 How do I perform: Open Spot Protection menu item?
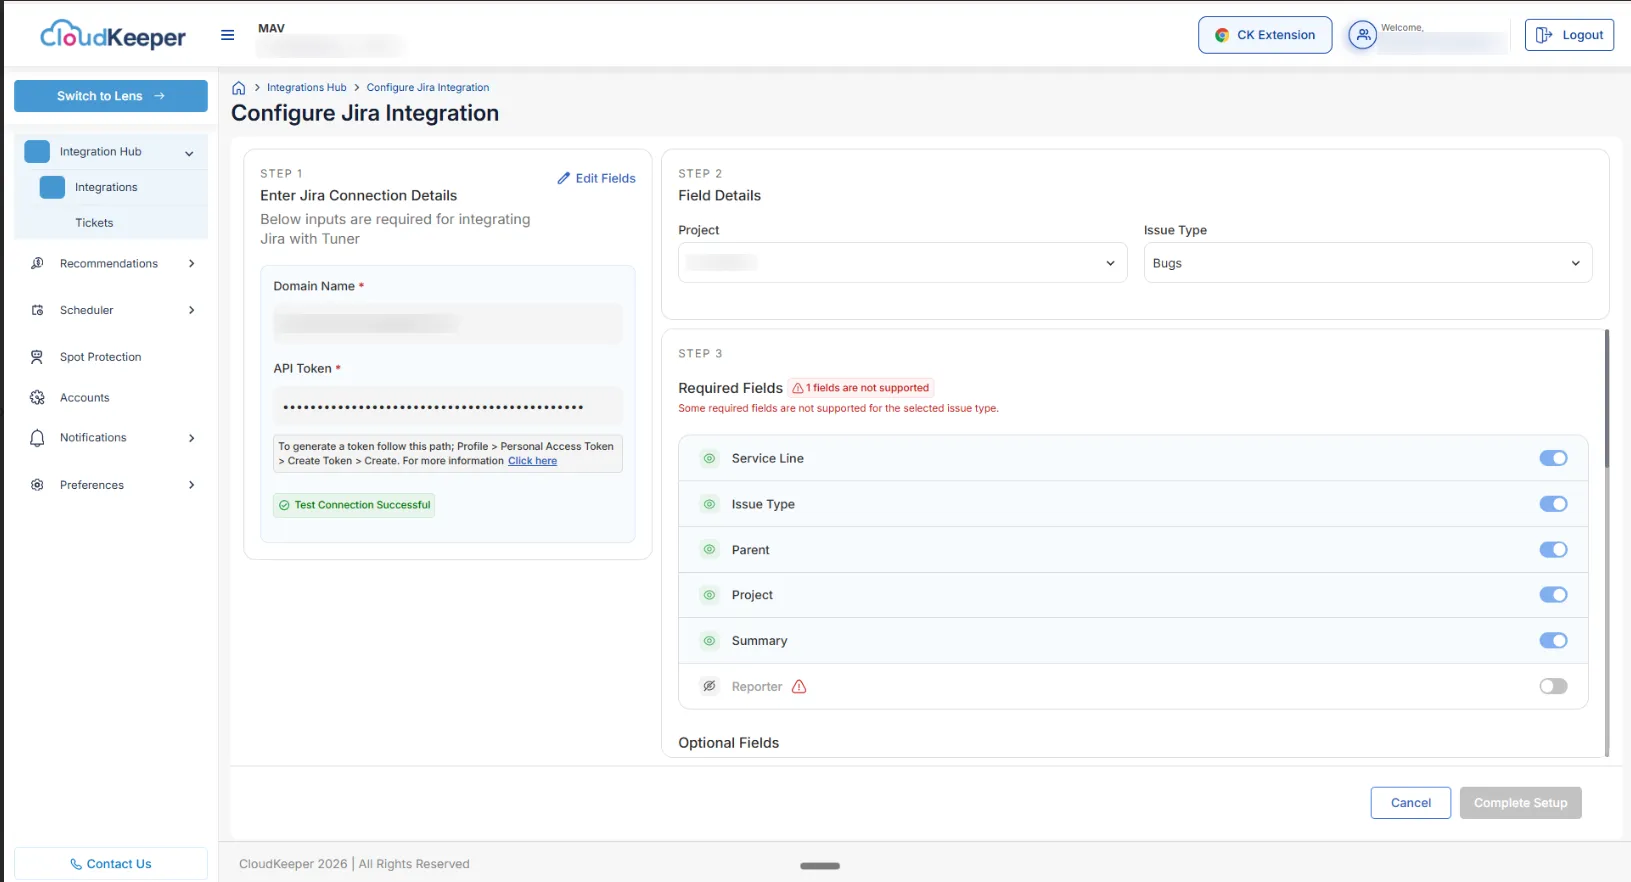100,357
